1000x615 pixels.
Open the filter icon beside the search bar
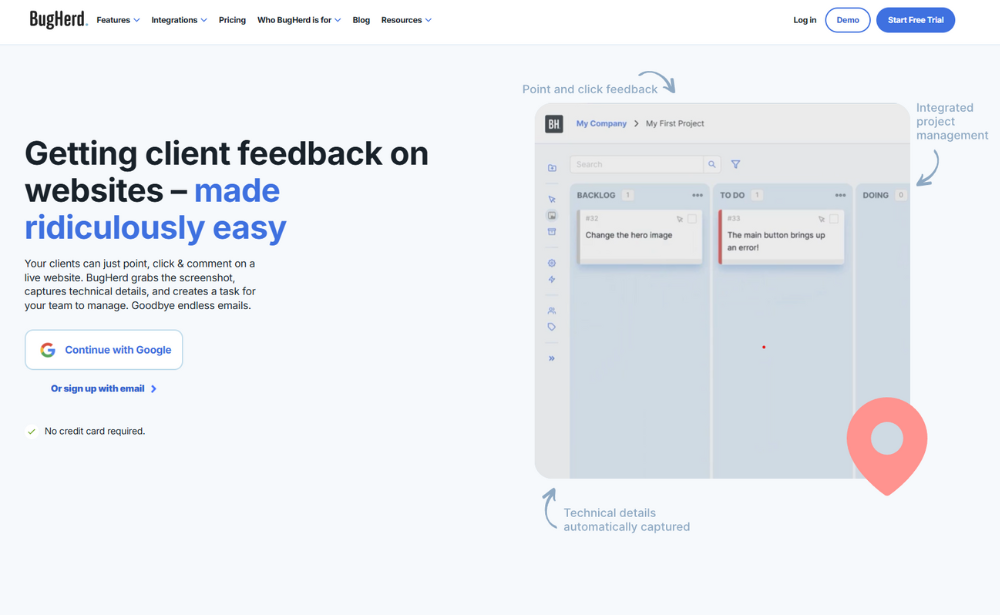coord(735,163)
